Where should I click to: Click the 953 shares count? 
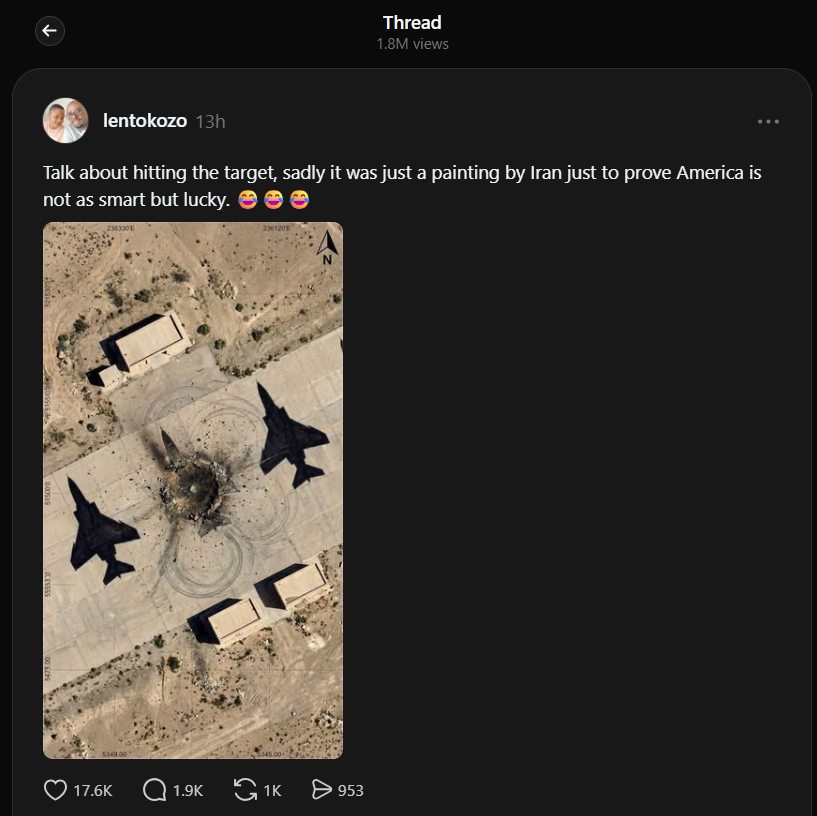(351, 790)
